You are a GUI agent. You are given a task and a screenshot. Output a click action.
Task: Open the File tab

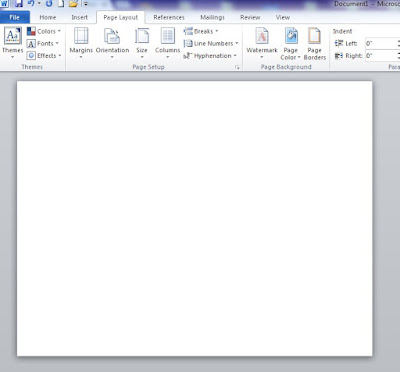15,17
